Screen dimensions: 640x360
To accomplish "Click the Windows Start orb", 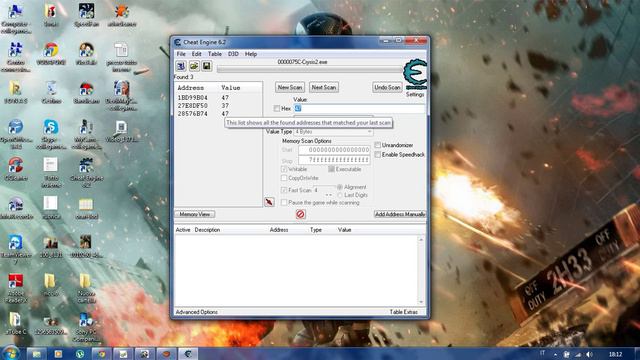I will [11, 353].
